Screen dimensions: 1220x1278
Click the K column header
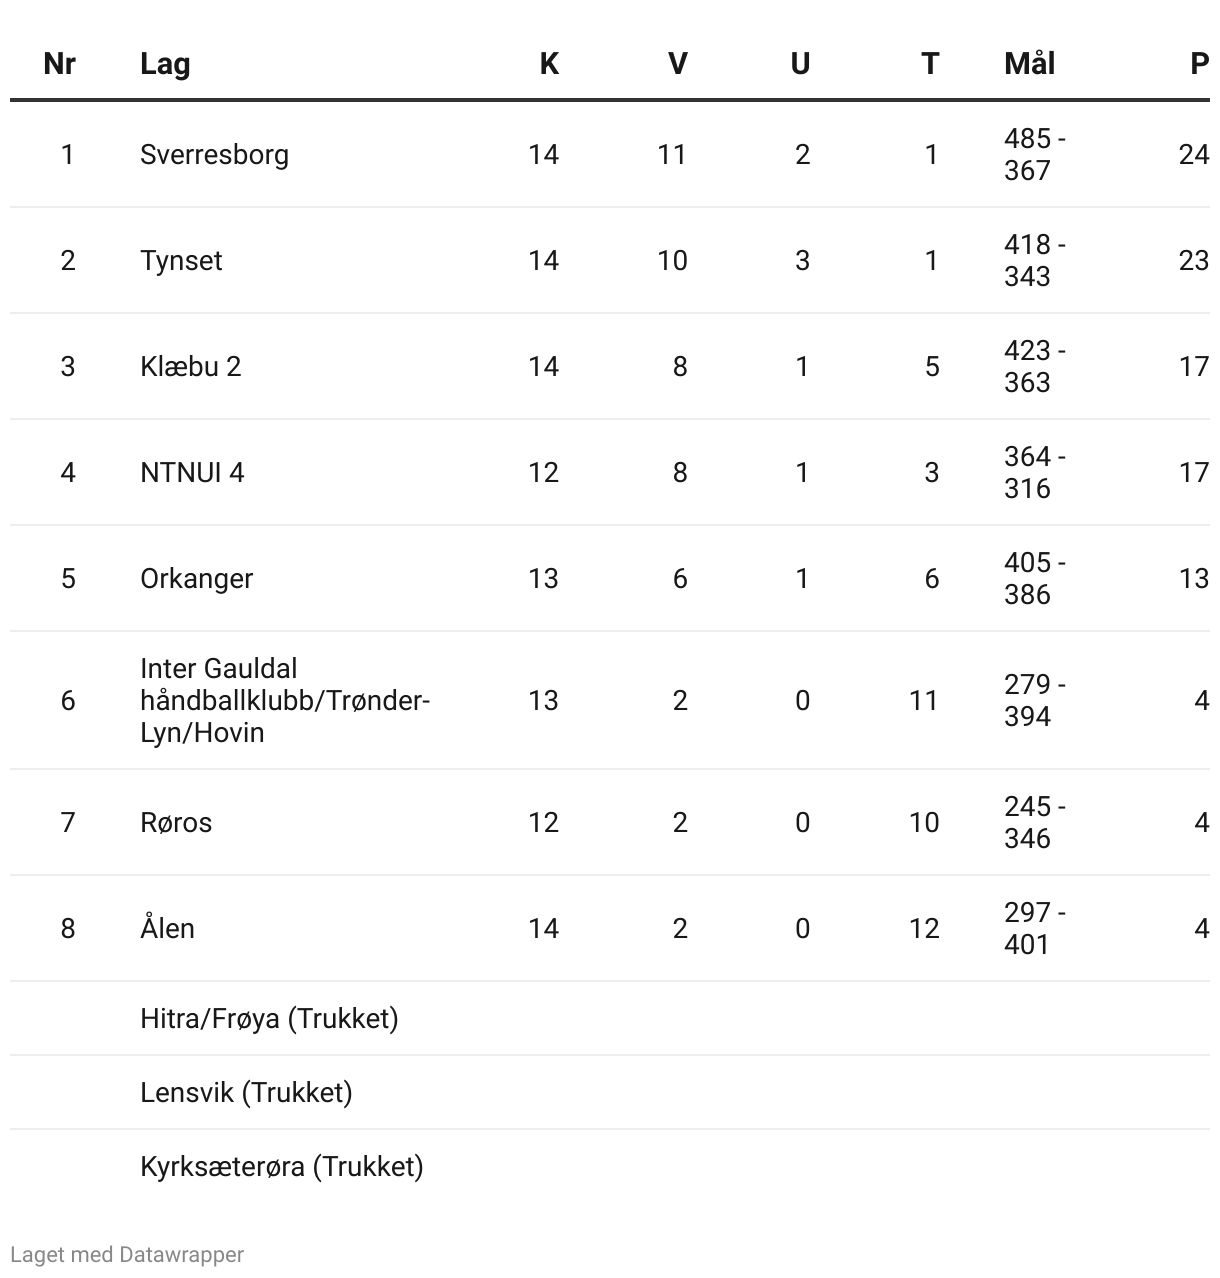(x=549, y=64)
